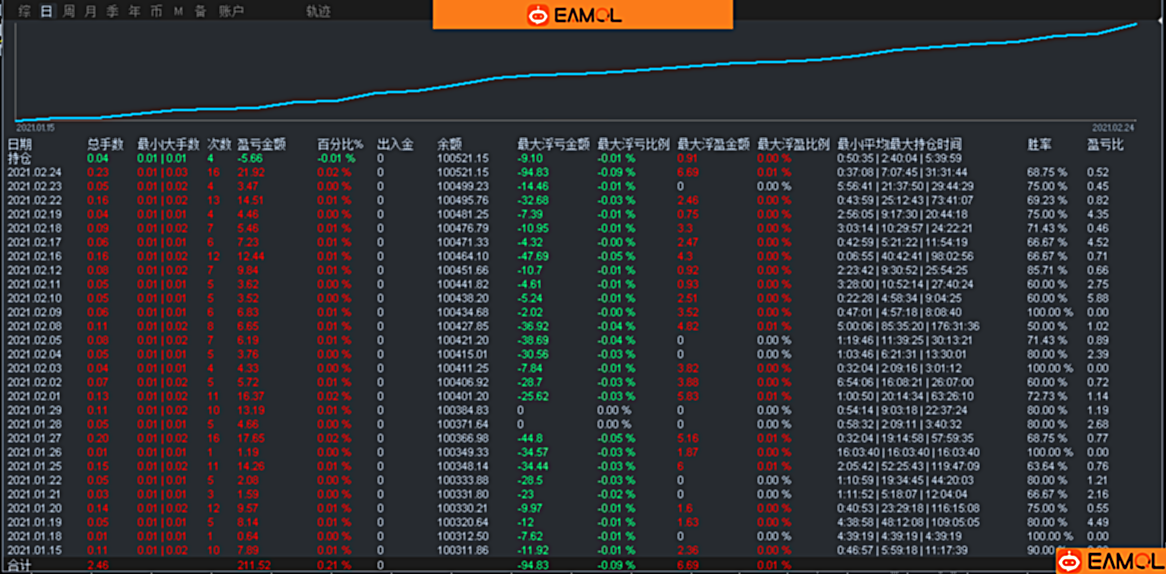This screenshot has height=574, width=1166.
Task: Select the 季 quarterly tab
Action: [x=112, y=11]
